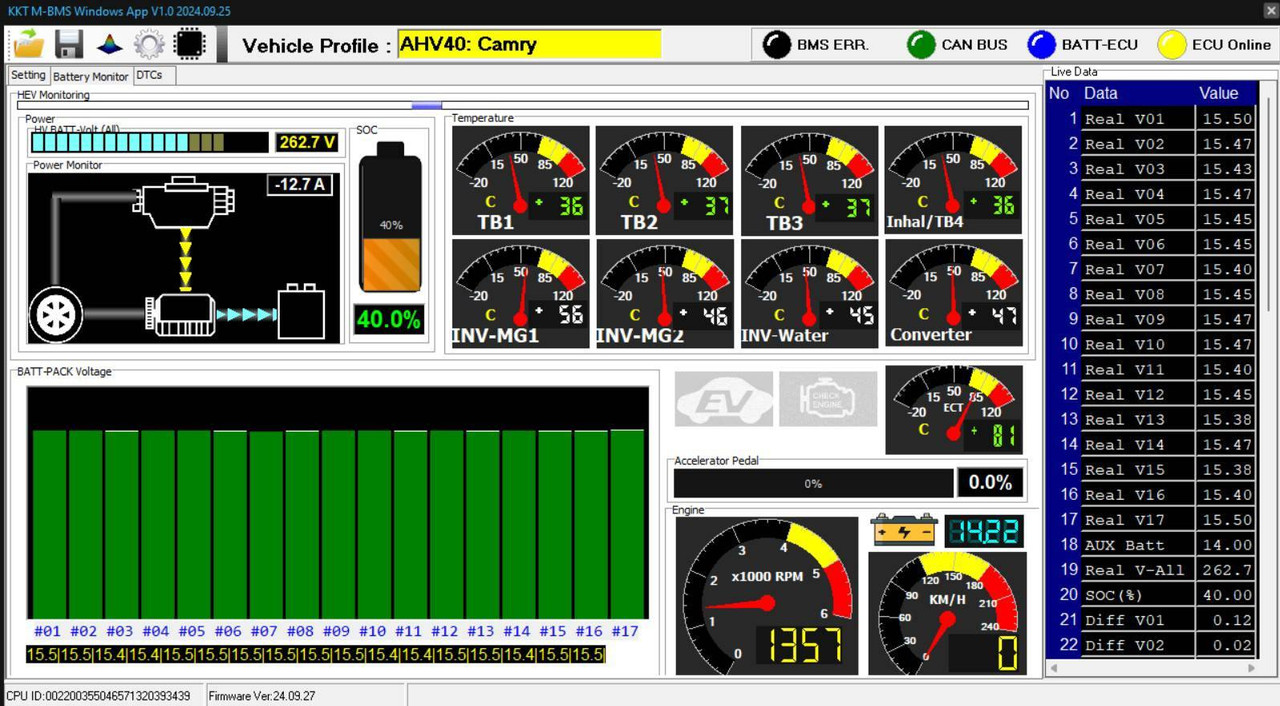
Task: Click the BMS ERR. black indicator light
Action: pyautogui.click(x=777, y=45)
